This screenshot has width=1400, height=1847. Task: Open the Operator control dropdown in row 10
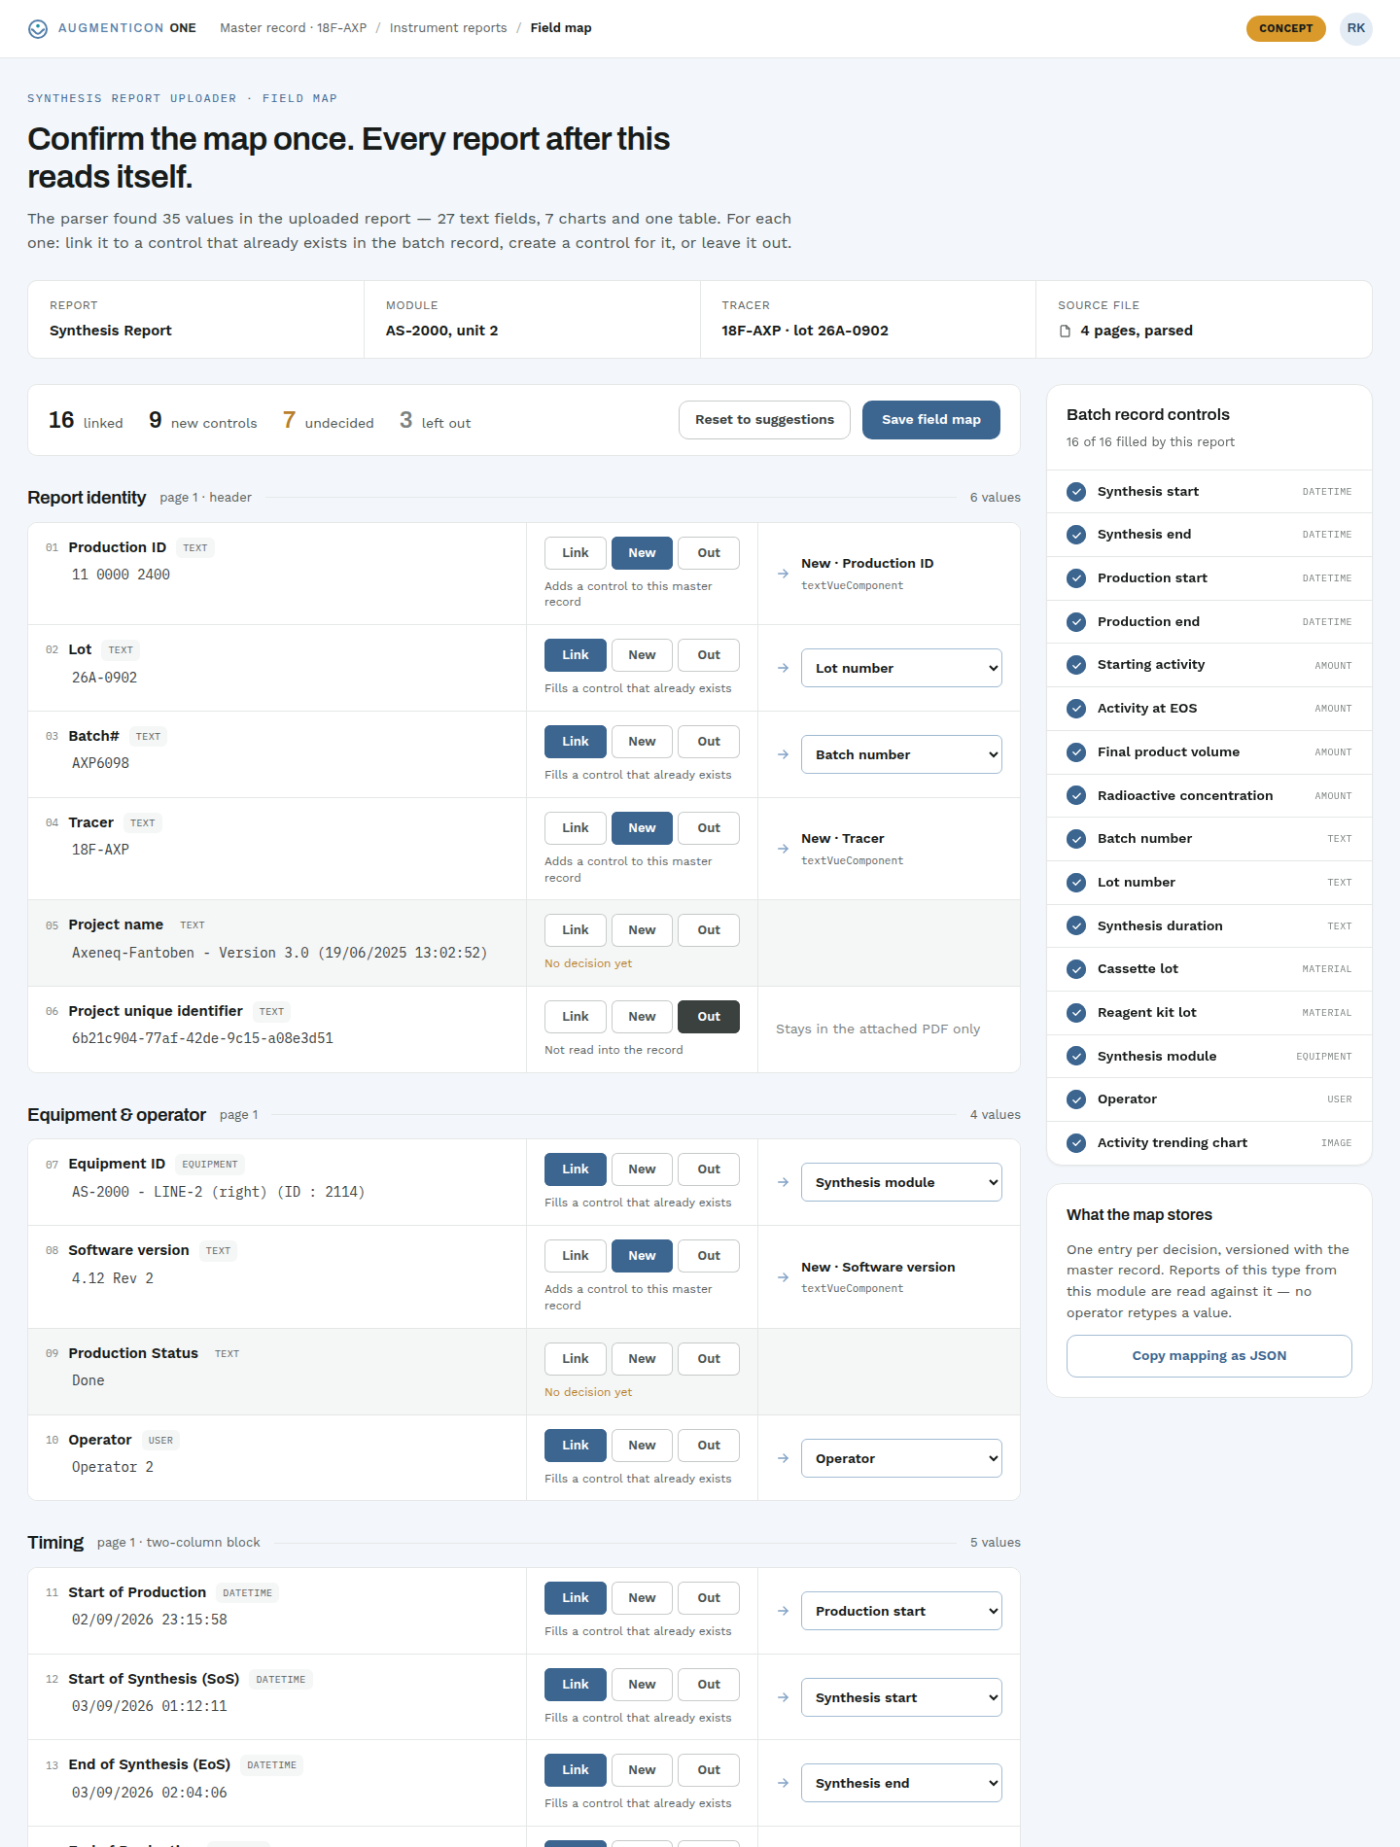pyautogui.click(x=901, y=1459)
